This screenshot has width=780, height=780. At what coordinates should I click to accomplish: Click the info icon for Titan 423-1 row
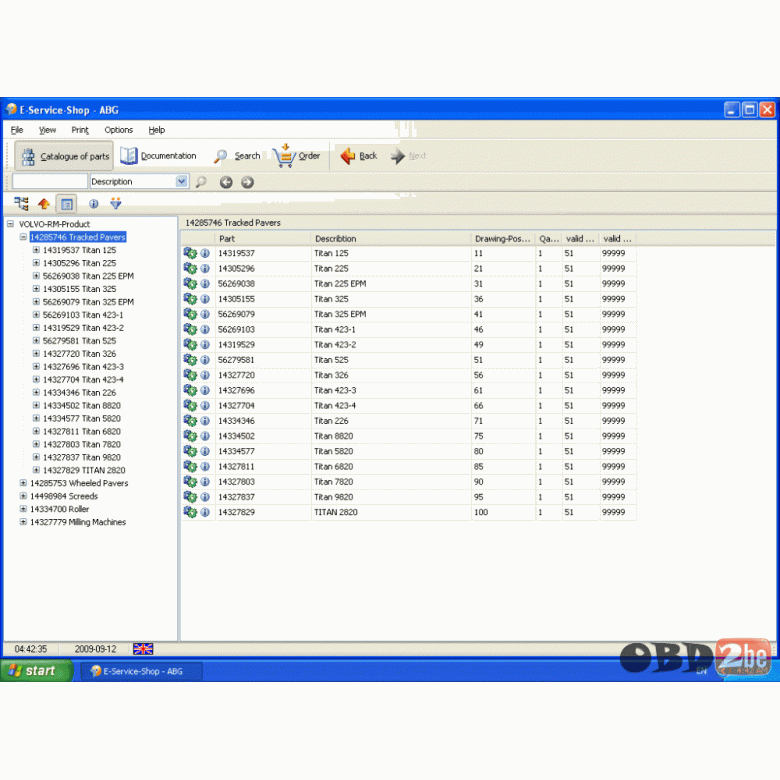coord(205,329)
